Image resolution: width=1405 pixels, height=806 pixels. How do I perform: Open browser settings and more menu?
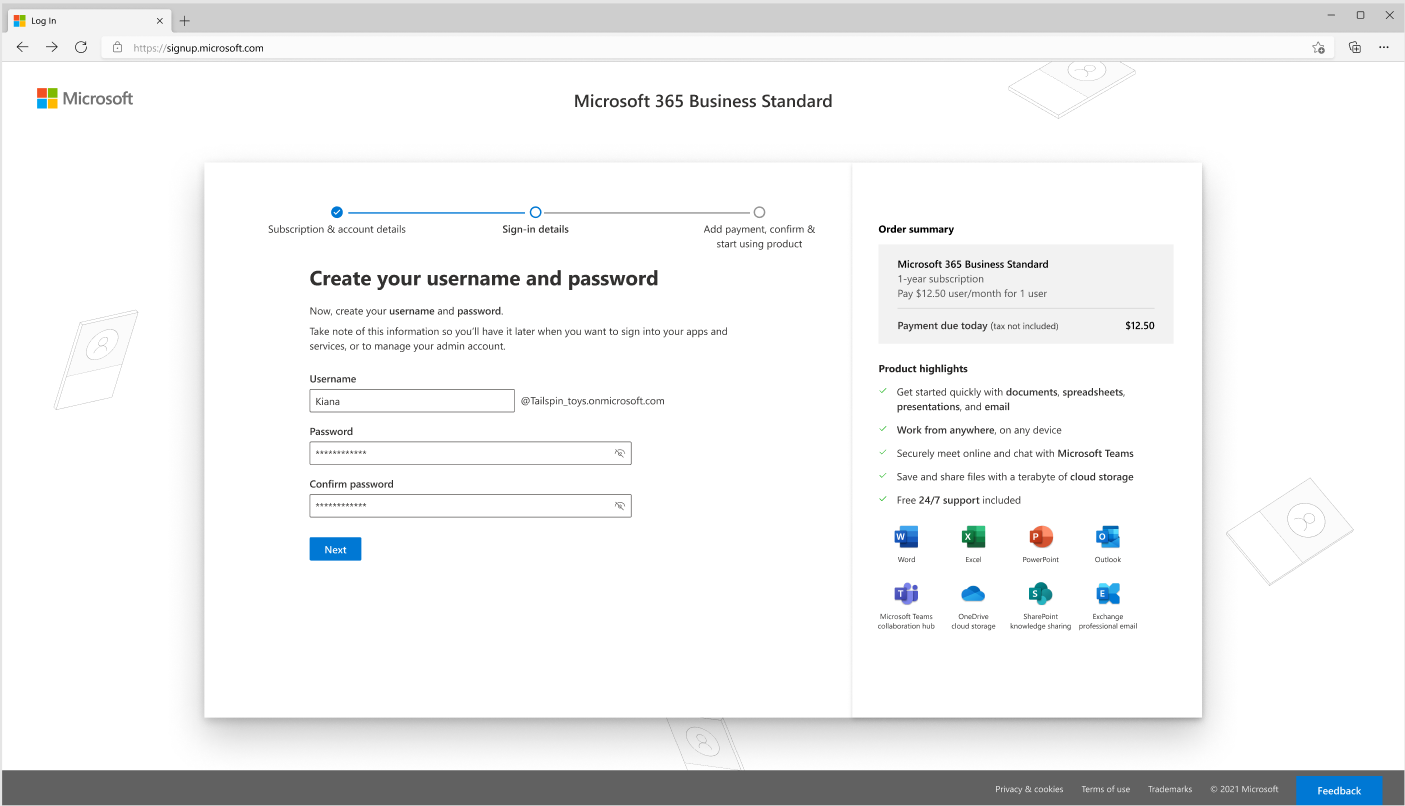1384,47
